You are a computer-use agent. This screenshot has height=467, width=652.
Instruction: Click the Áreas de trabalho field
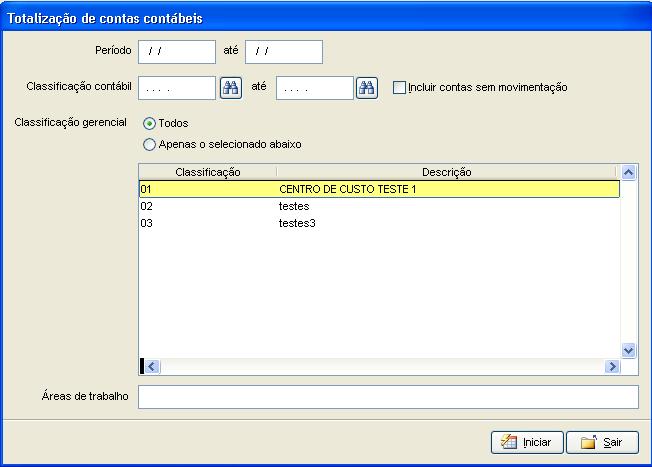click(x=388, y=397)
